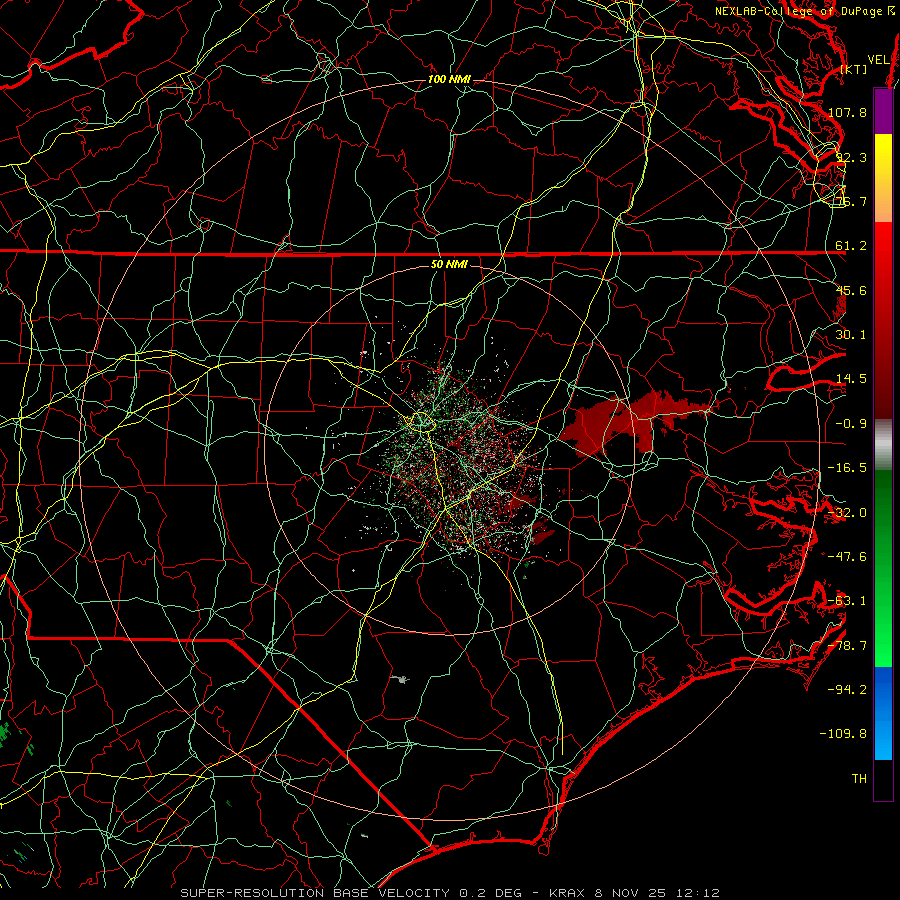This screenshot has height=900, width=900.
Task: Click the VEL legend title
Action: point(878,60)
